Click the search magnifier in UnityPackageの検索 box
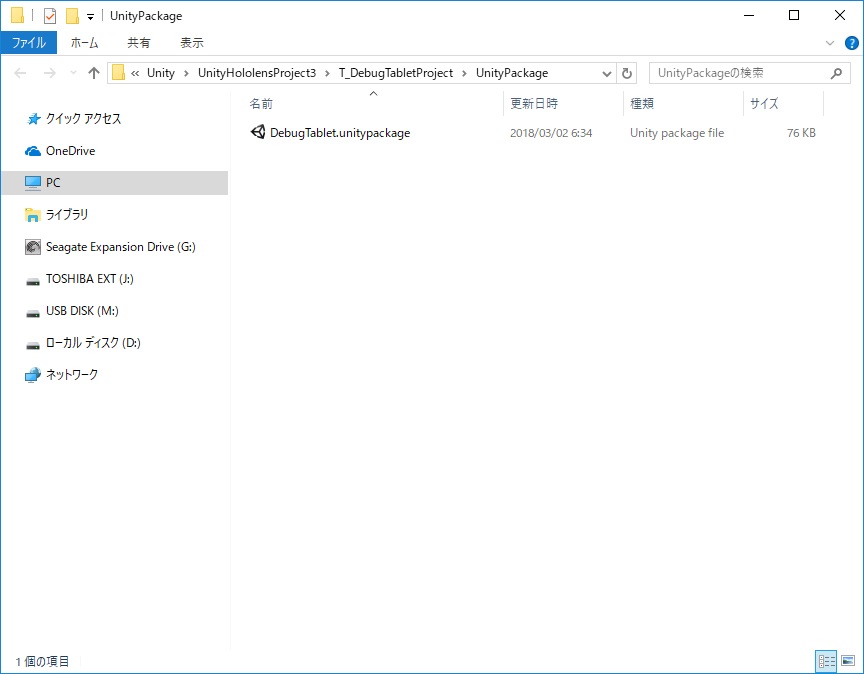The width and height of the screenshot is (864, 674). (836, 73)
